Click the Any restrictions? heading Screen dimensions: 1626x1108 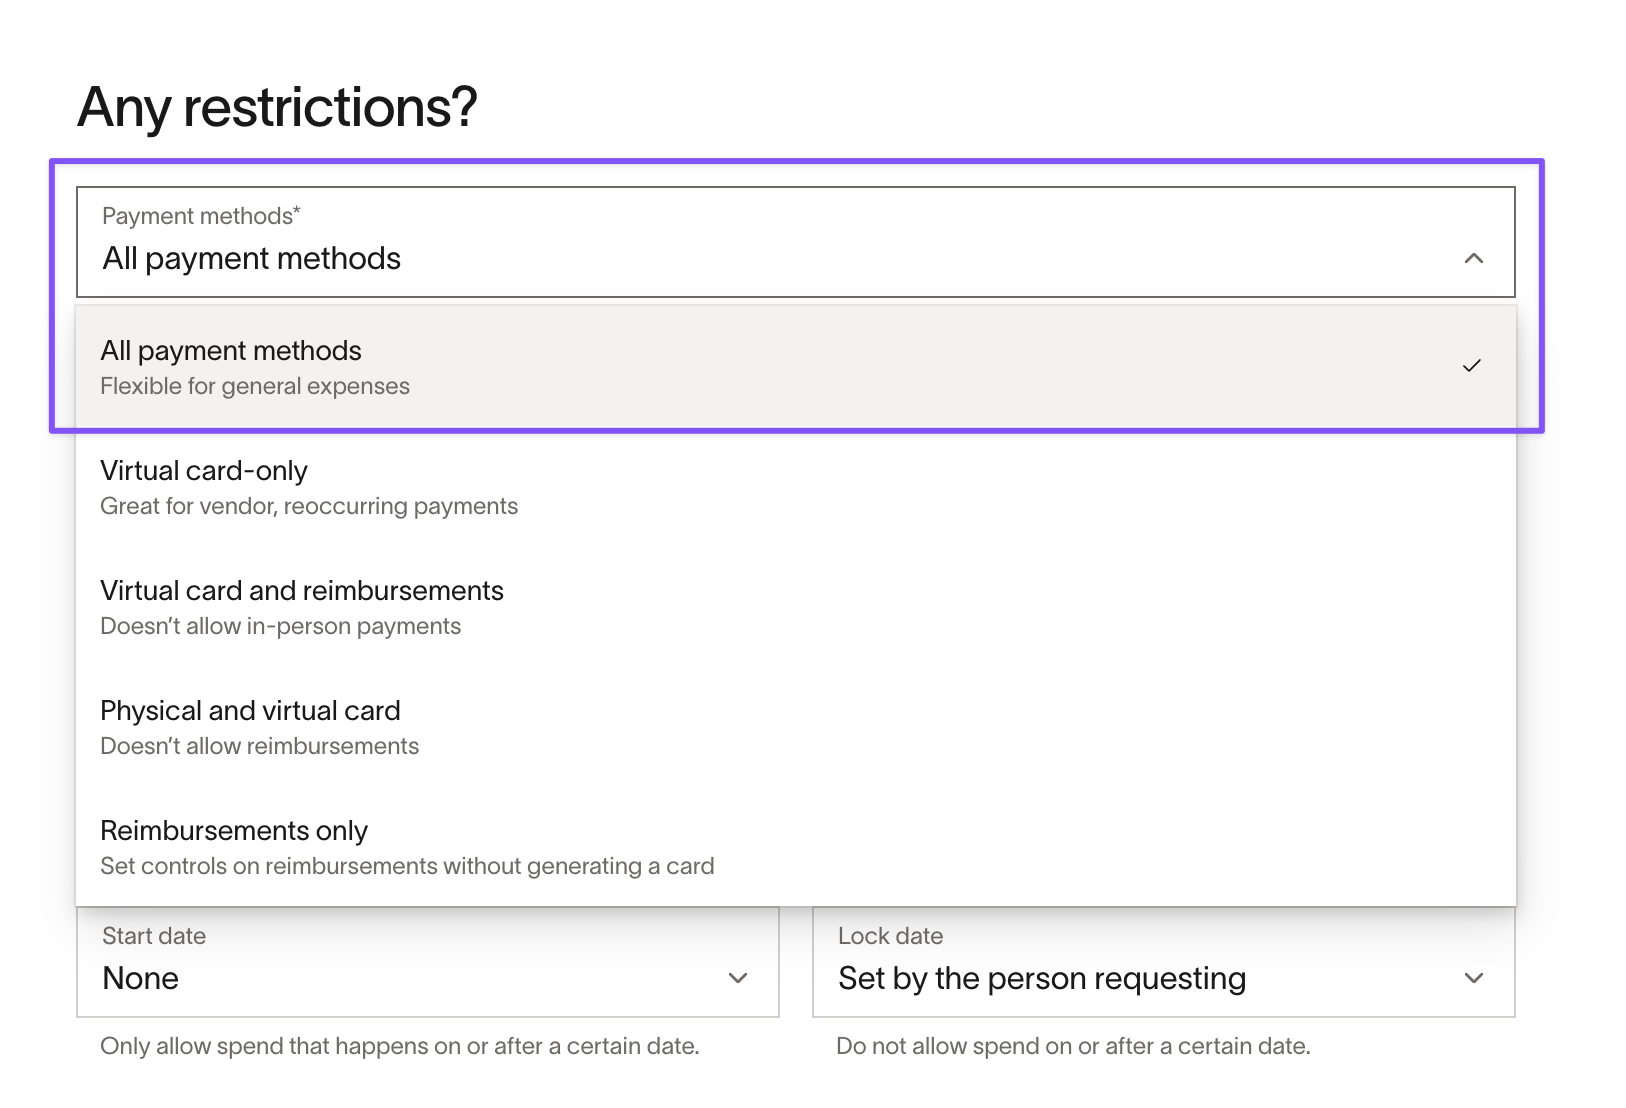pos(277,107)
